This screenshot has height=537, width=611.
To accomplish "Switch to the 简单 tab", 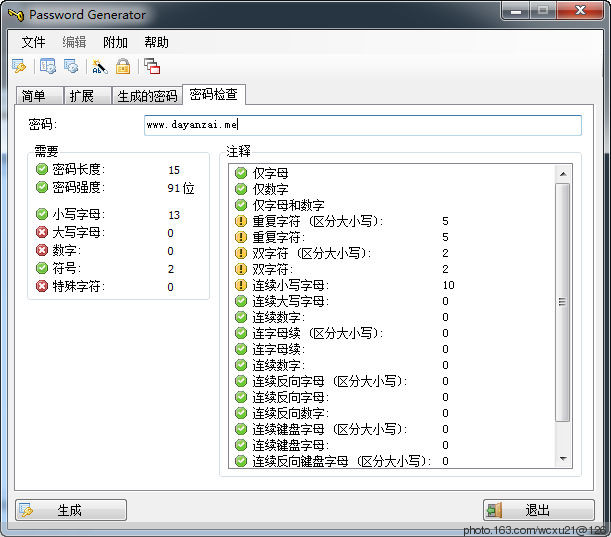I will (39, 96).
